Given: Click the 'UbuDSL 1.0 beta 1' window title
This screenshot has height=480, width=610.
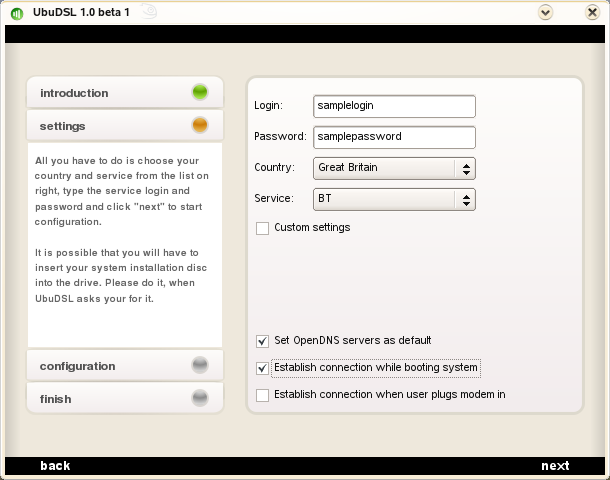Looking at the screenshot, I should [81, 12].
